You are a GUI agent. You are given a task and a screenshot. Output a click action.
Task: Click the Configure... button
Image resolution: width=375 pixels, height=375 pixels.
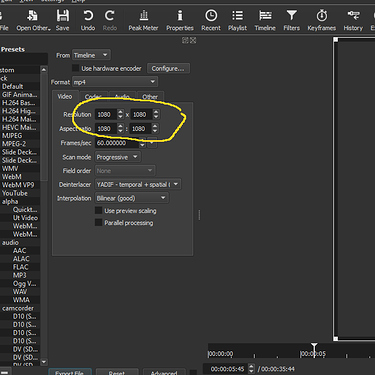click(x=168, y=68)
